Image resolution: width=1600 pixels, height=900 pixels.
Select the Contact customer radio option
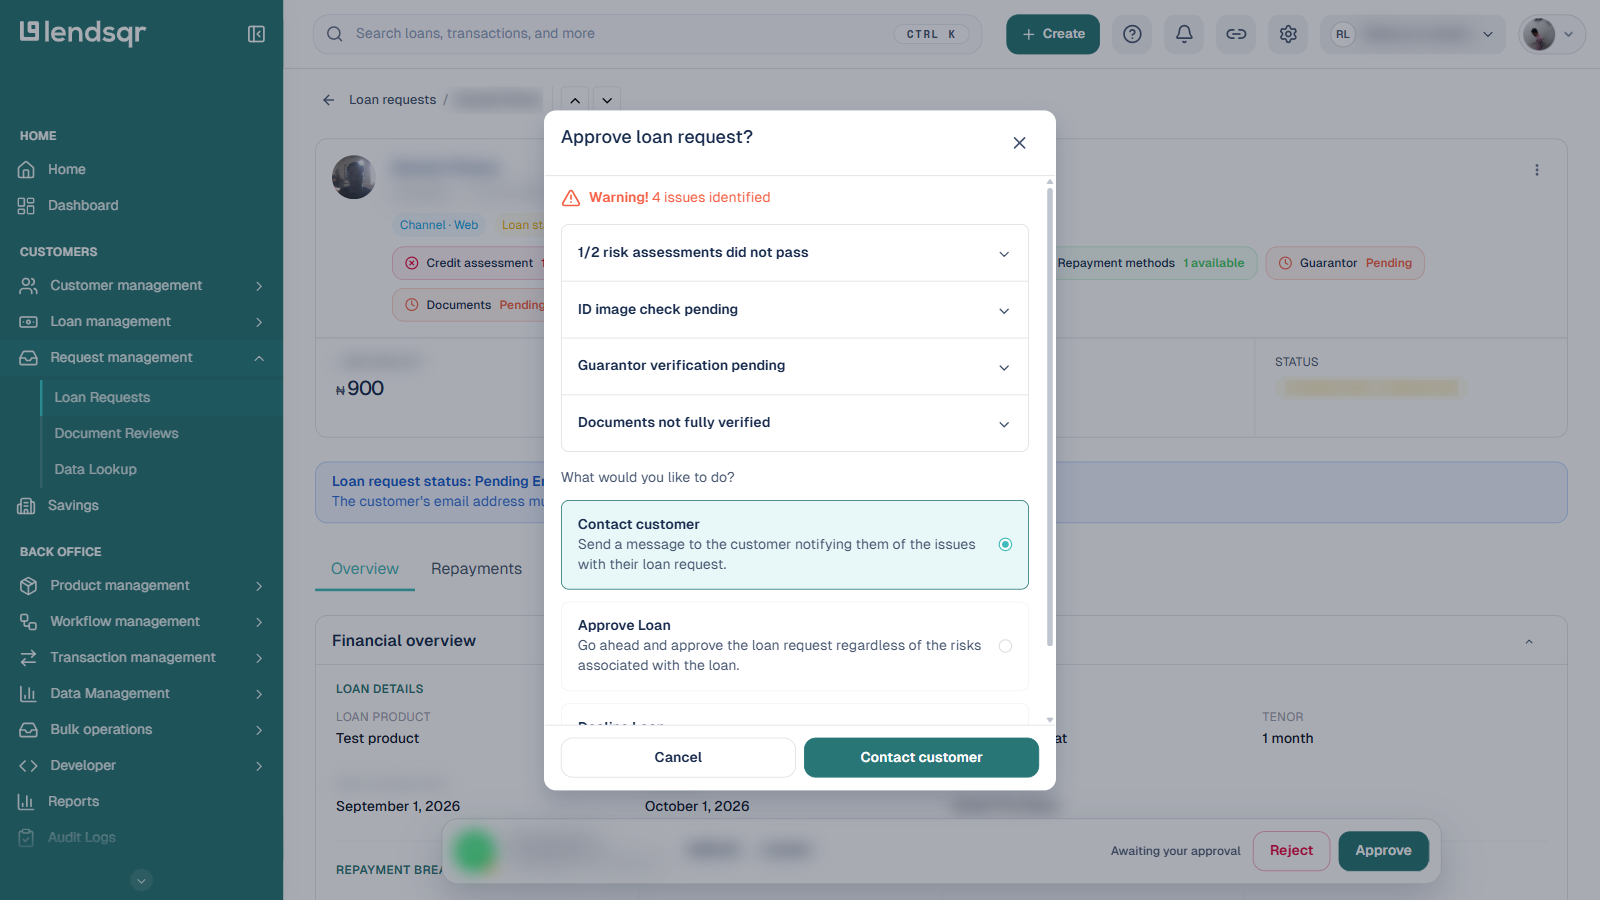click(x=1005, y=545)
